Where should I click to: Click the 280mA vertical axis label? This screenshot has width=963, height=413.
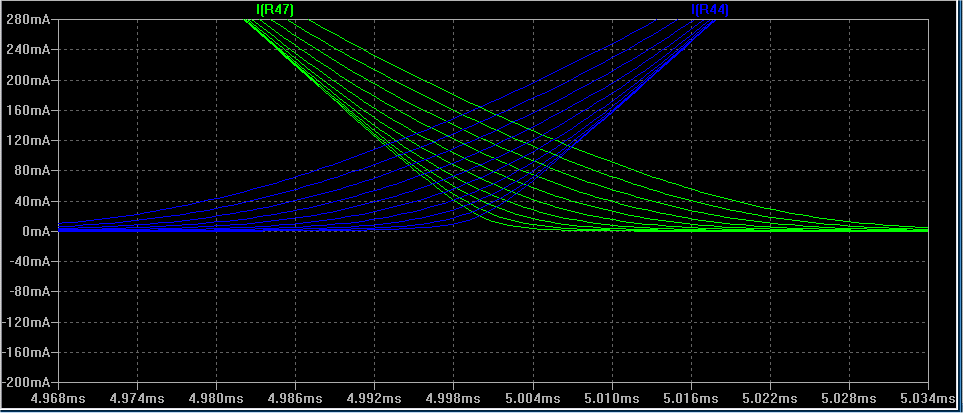tap(28, 19)
